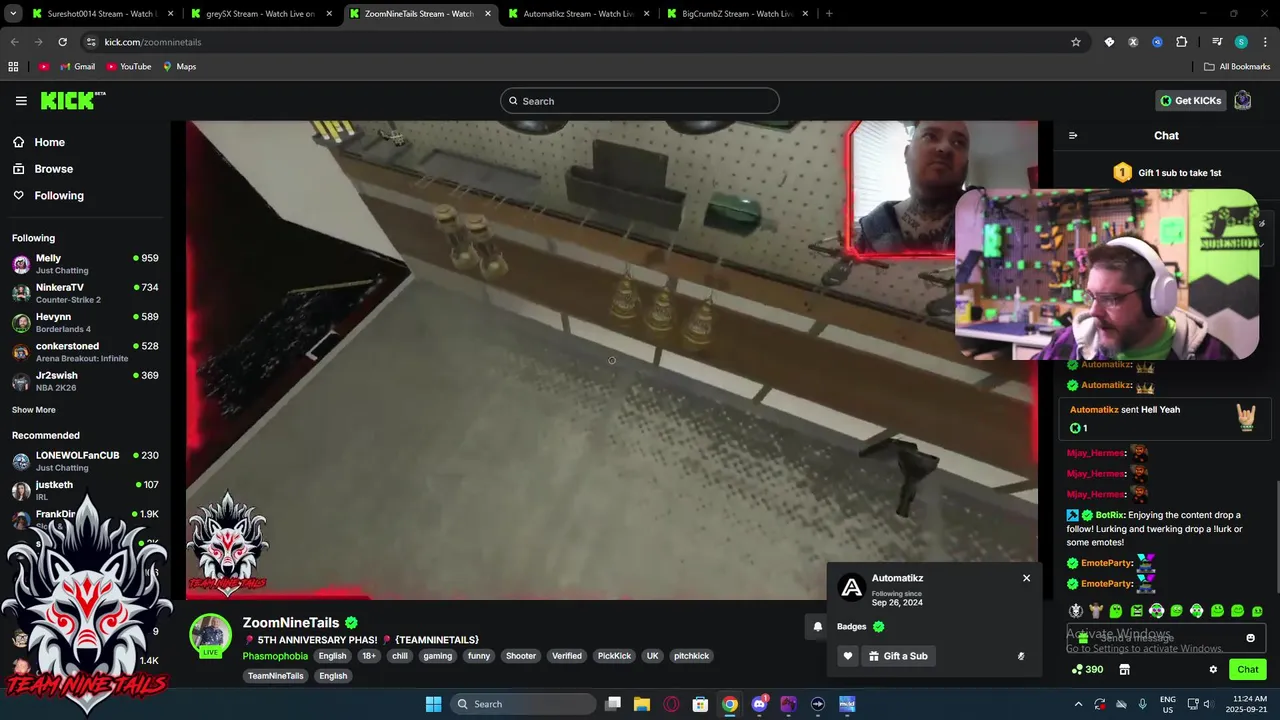
Task: Click Gift 1 sub to take 1st
Action: pos(1166,172)
